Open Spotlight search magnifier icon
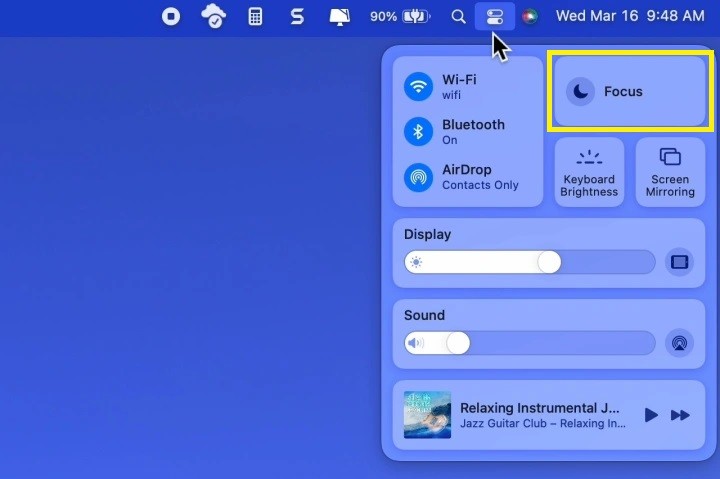720x479 pixels. pos(458,17)
